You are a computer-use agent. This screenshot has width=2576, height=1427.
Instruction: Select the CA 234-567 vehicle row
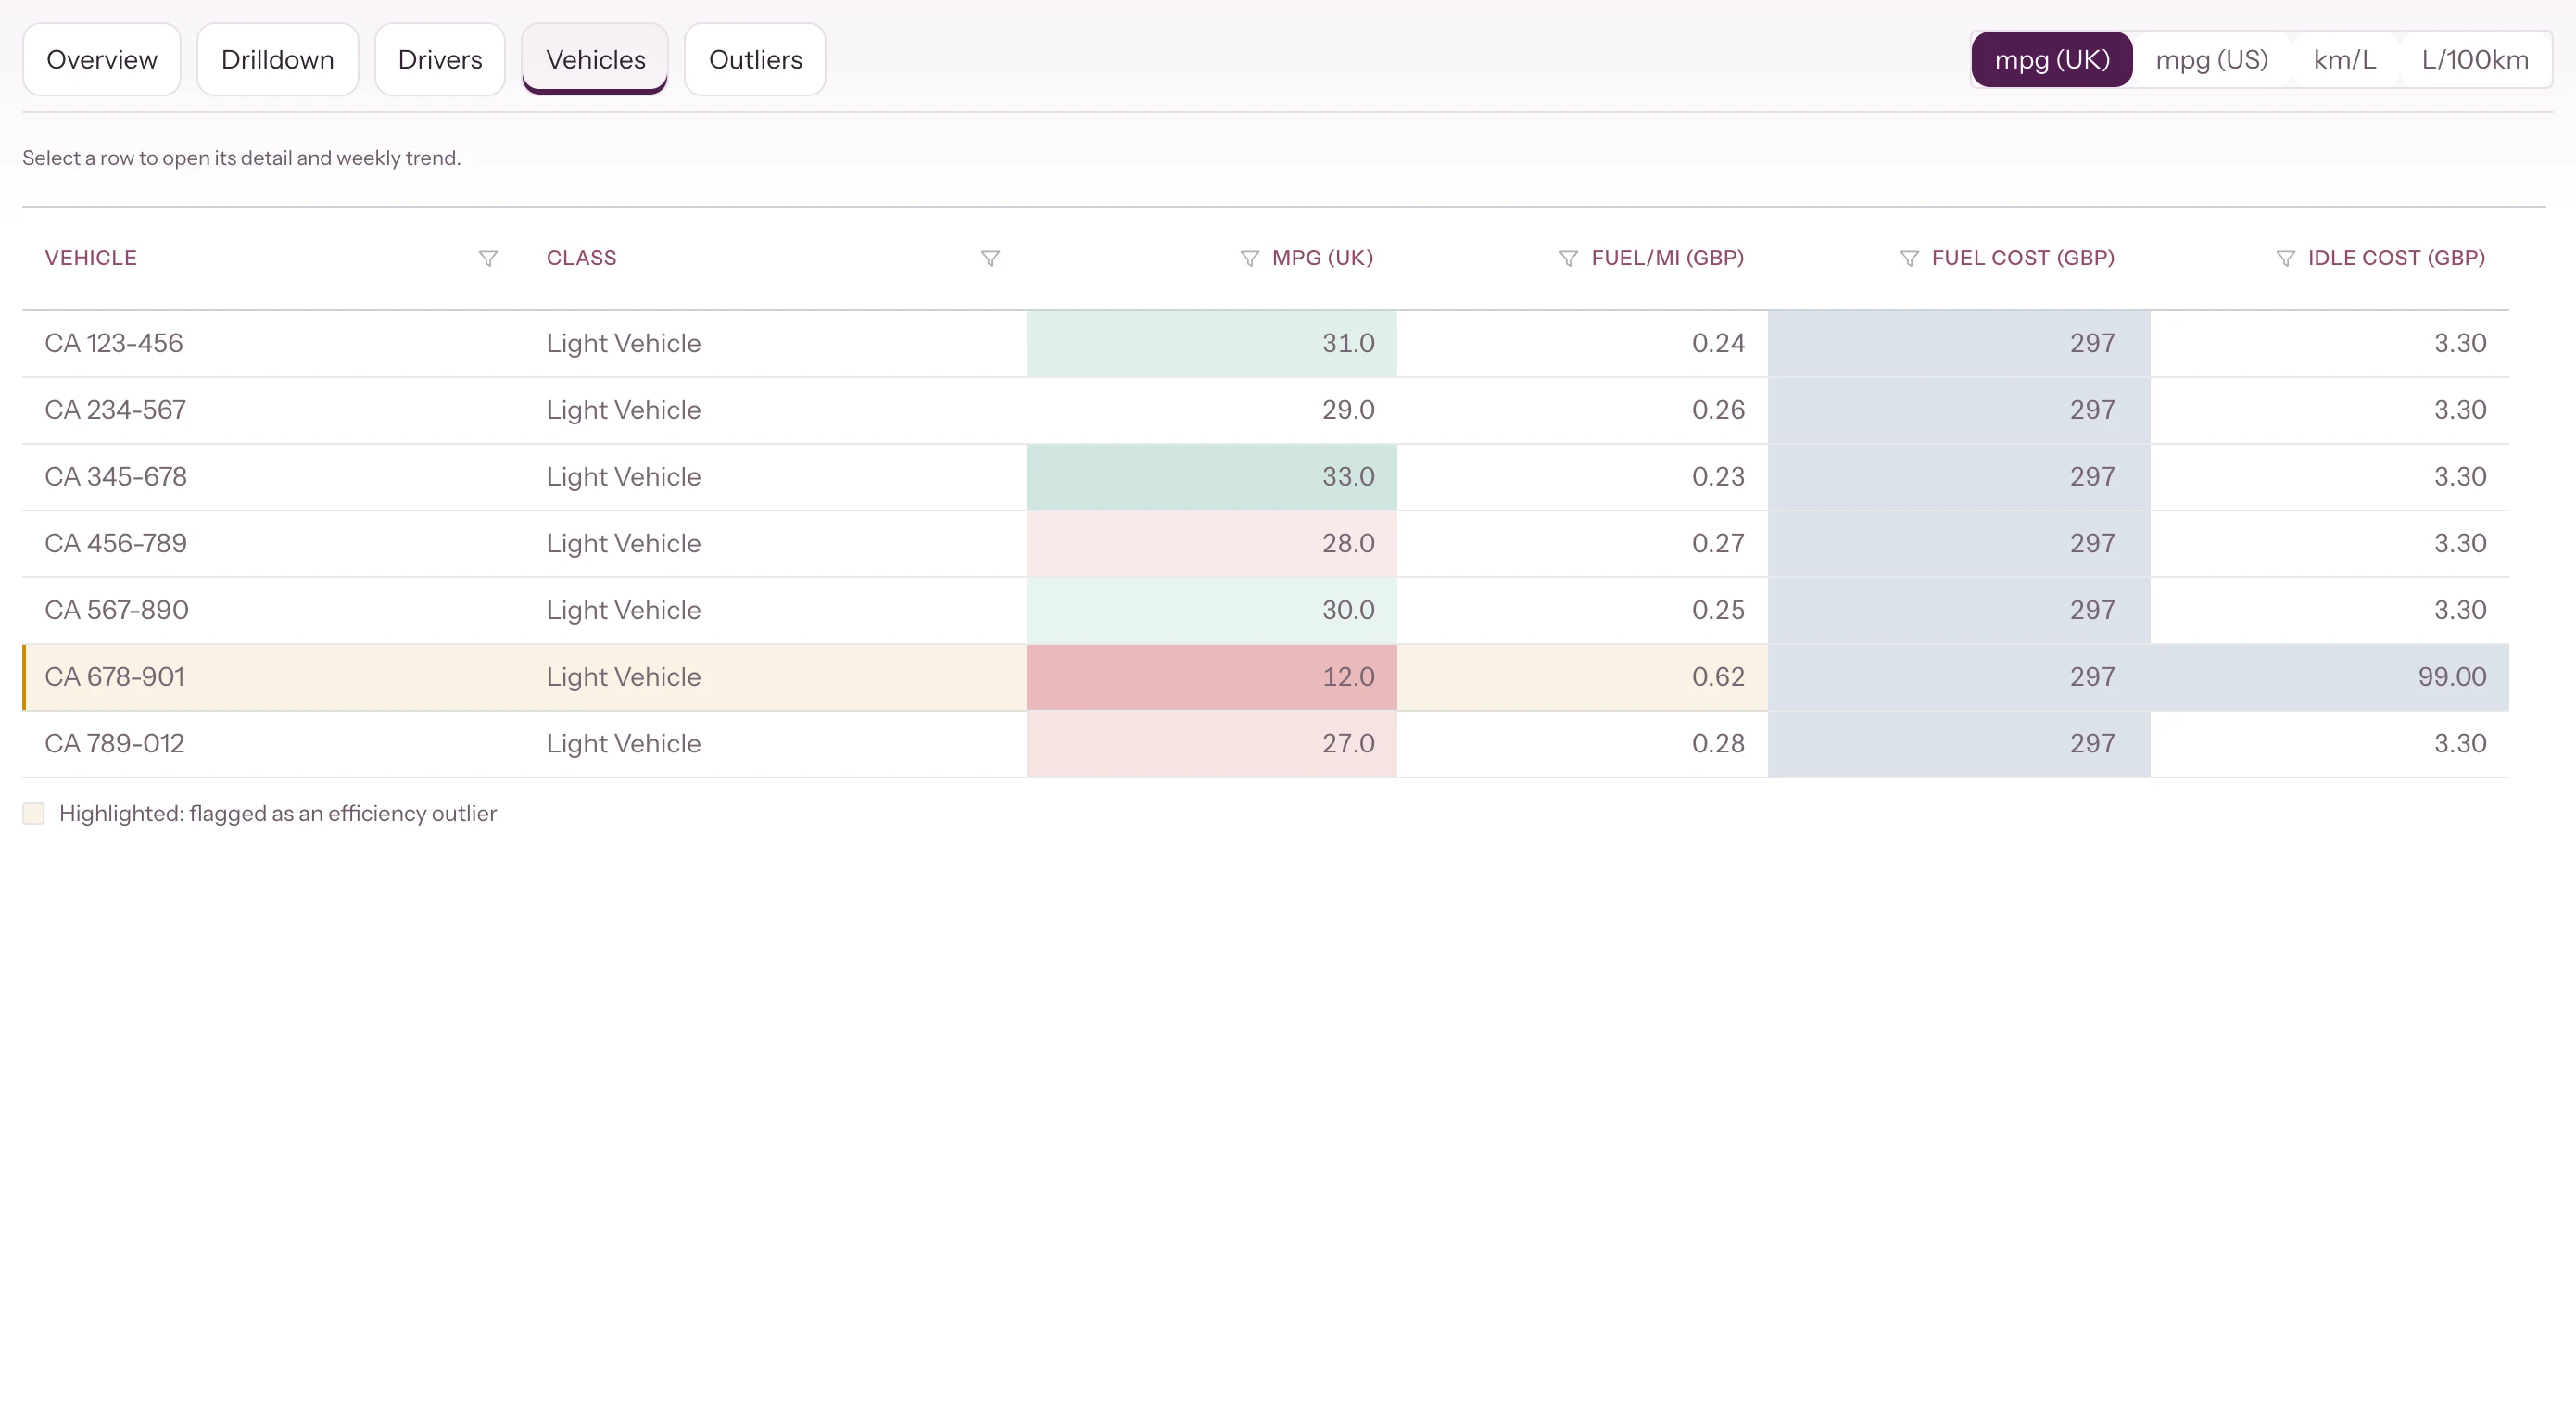(x=1265, y=410)
